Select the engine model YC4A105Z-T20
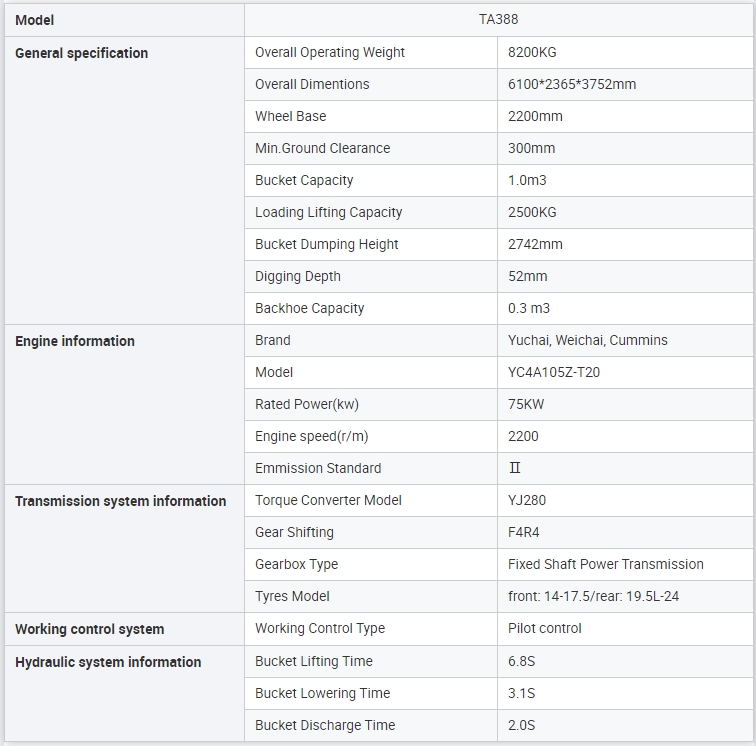 click(553, 372)
